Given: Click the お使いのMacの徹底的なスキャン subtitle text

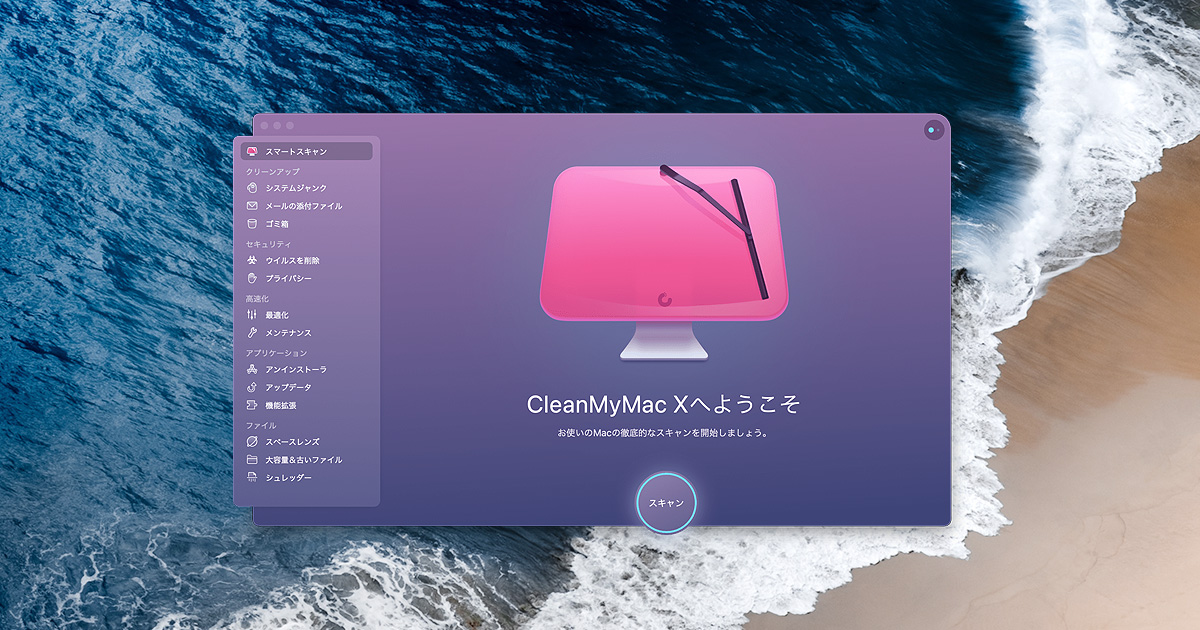Looking at the screenshot, I should (x=664, y=435).
